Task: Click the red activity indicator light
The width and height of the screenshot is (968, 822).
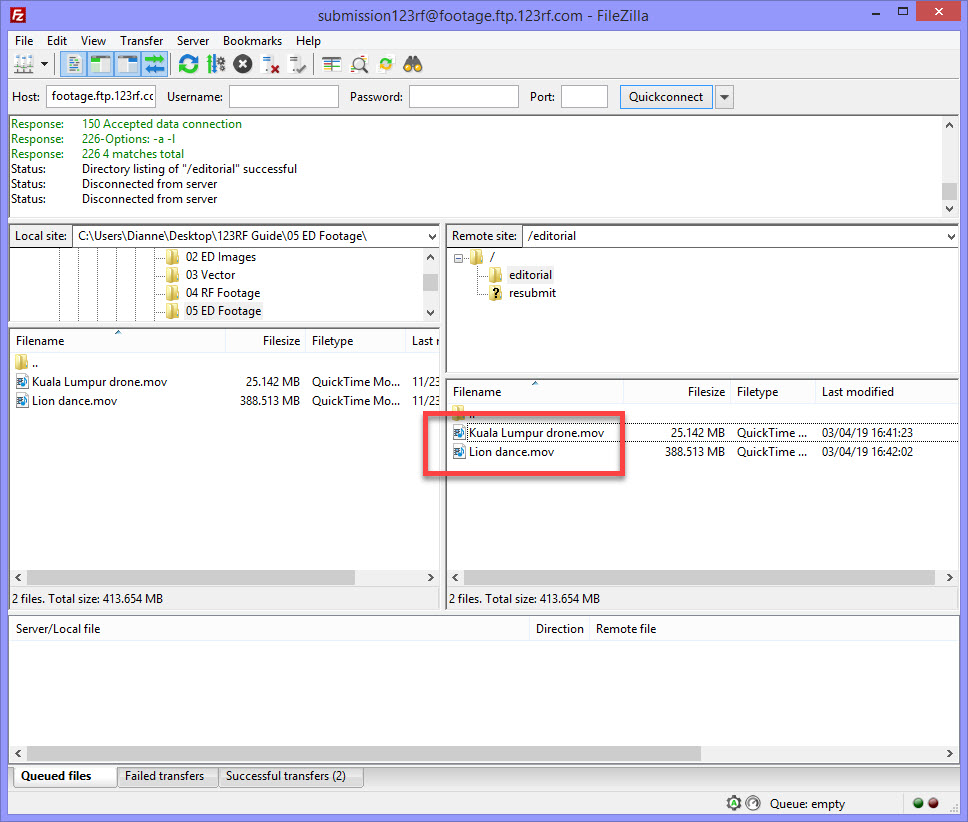Action: 933,803
